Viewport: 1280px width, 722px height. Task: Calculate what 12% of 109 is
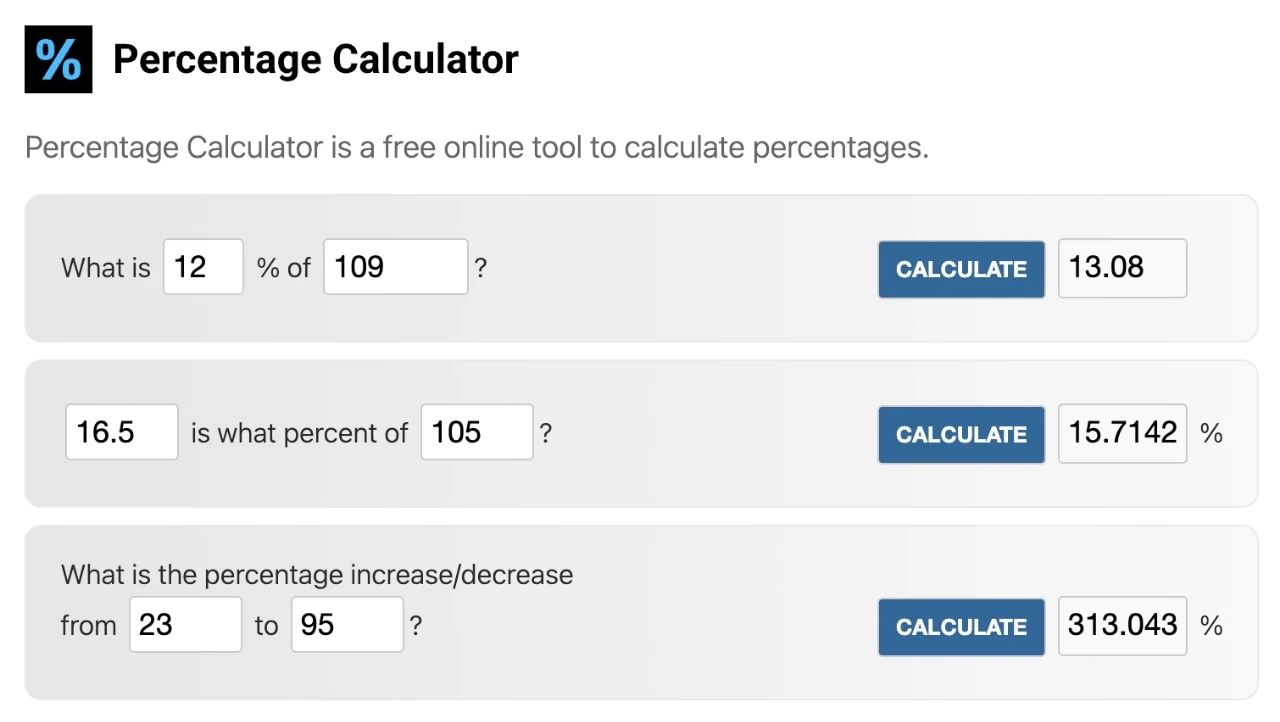961,269
